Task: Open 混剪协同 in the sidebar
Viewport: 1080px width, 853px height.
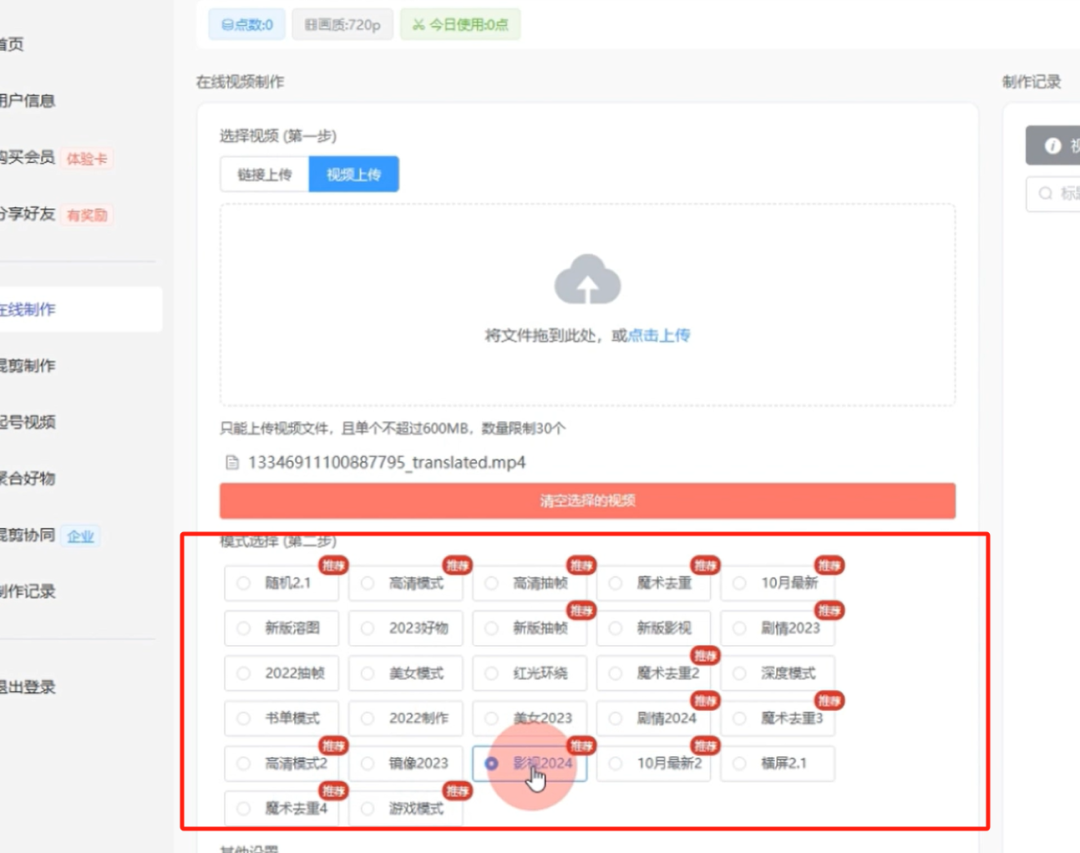Action: click(28, 535)
